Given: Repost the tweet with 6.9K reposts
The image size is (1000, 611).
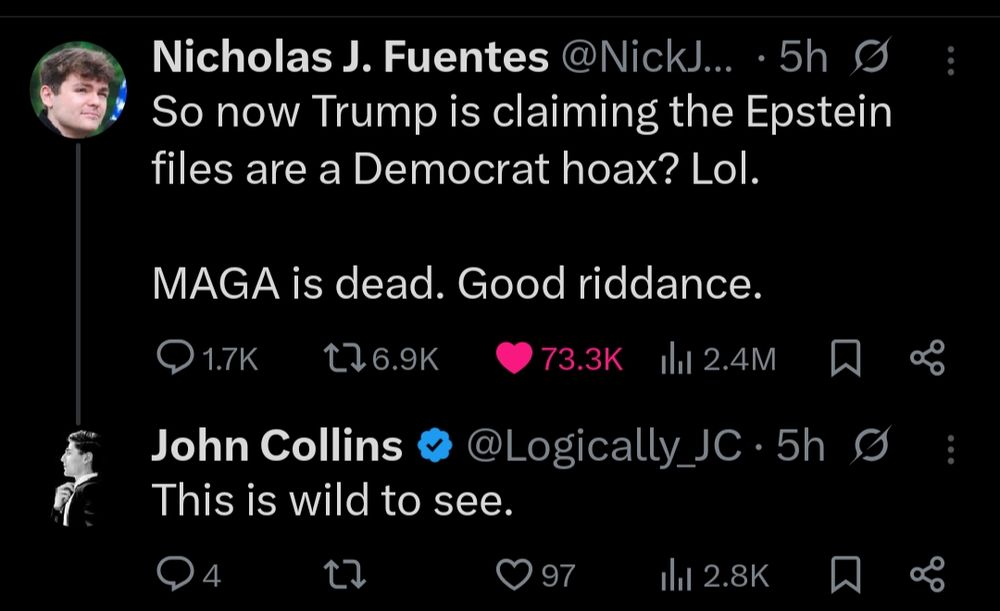Looking at the screenshot, I should (x=347, y=359).
